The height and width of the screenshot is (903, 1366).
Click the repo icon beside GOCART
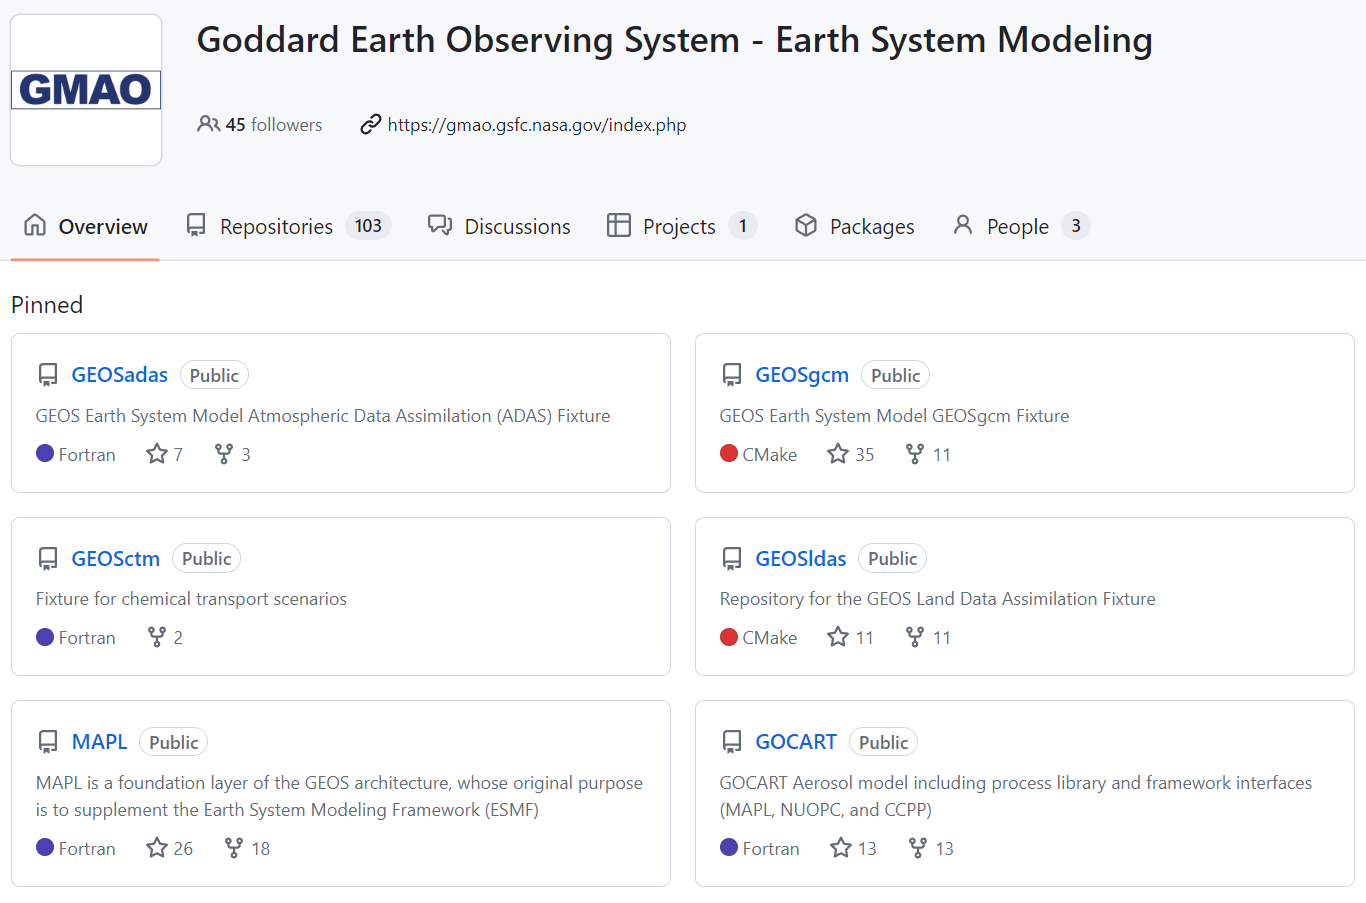point(732,742)
